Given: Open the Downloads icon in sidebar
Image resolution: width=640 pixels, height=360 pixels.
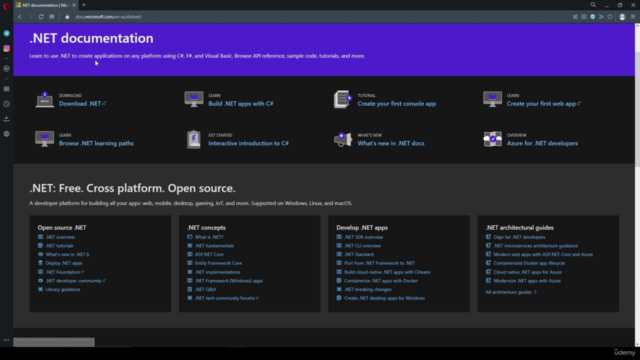Looking at the screenshot, I should (x=7, y=119).
